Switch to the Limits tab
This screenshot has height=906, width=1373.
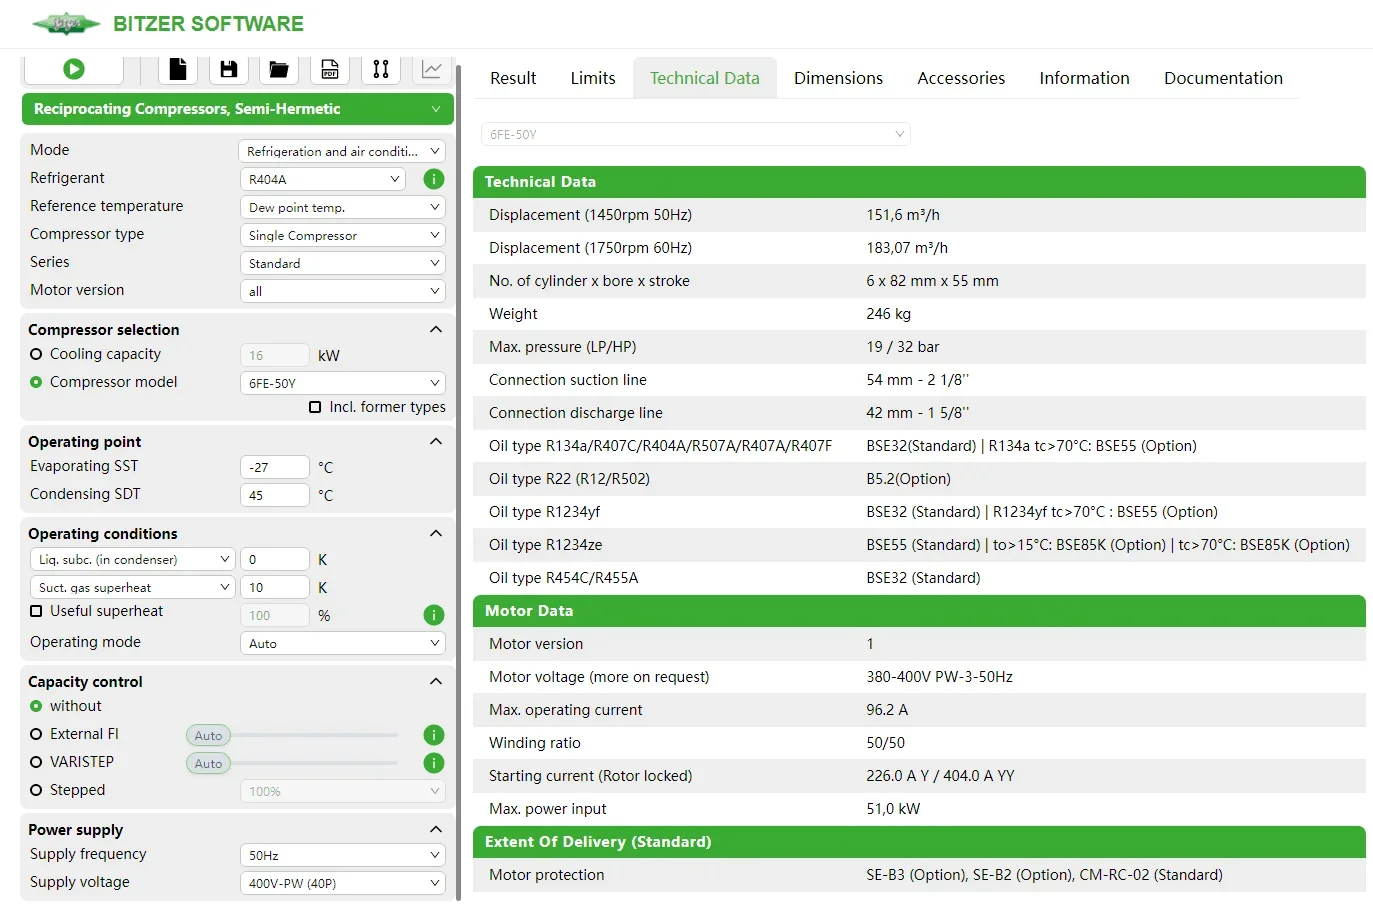coord(592,78)
